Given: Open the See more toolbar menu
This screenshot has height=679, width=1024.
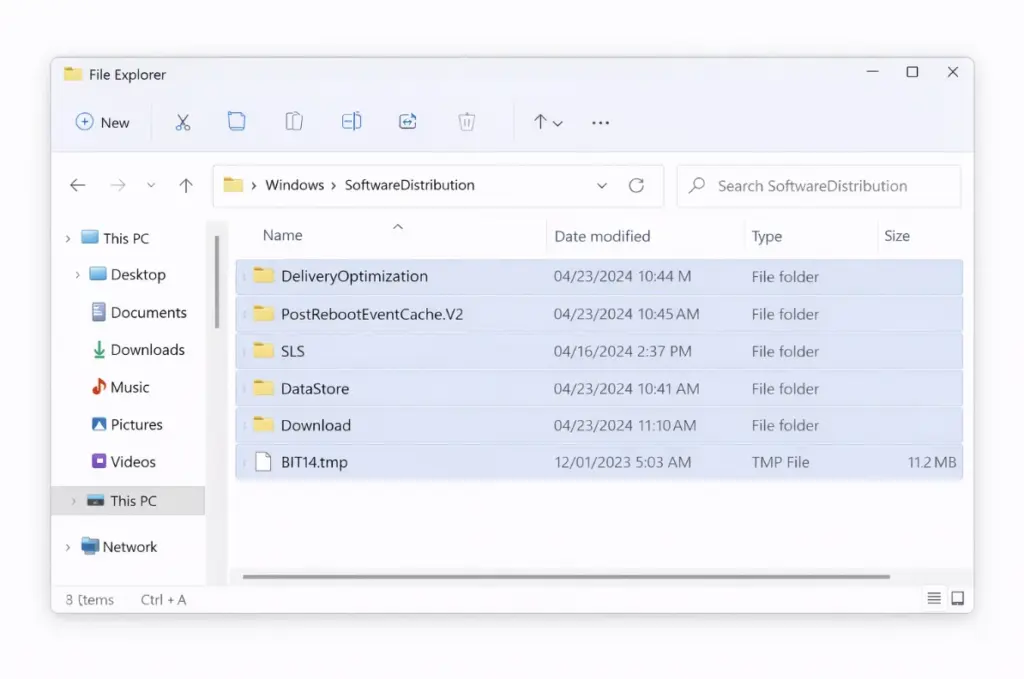Looking at the screenshot, I should pos(600,122).
